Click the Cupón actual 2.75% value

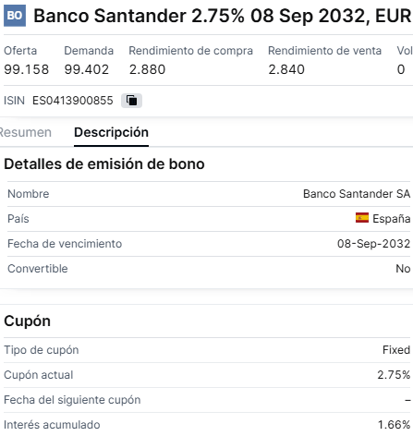pyautogui.click(x=394, y=375)
